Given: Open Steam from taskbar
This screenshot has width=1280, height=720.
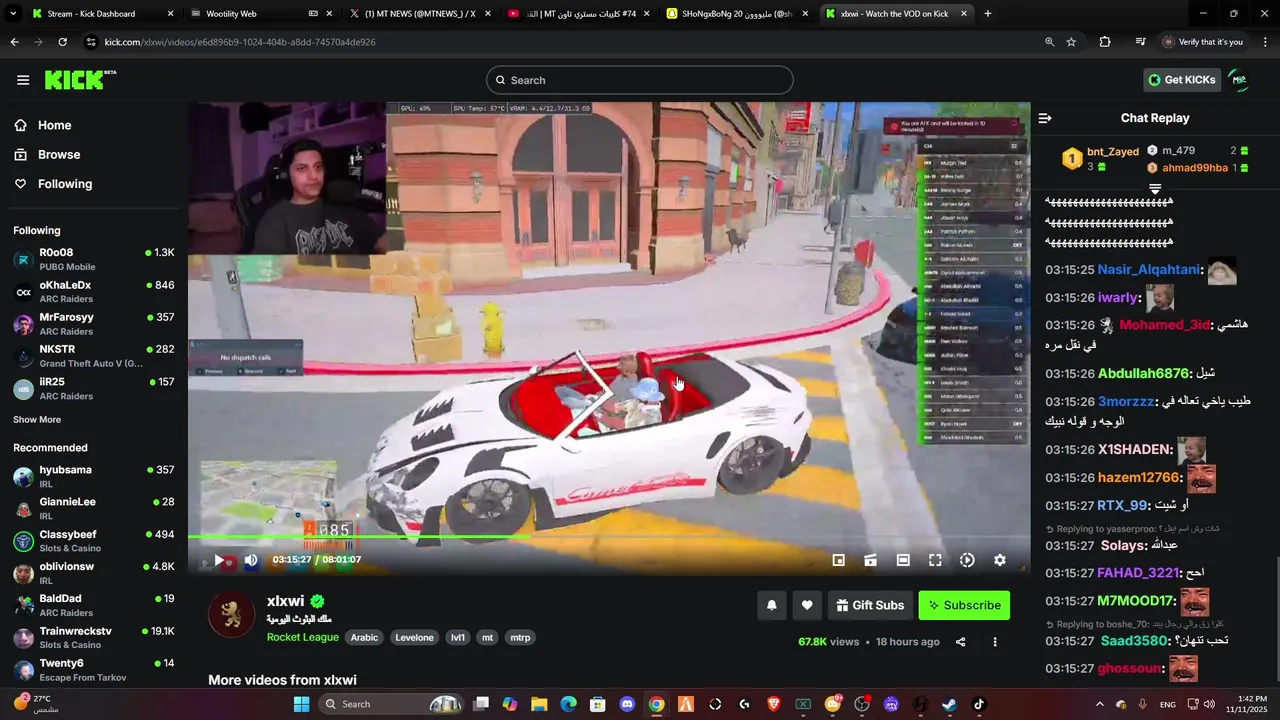Looking at the screenshot, I should [949, 704].
